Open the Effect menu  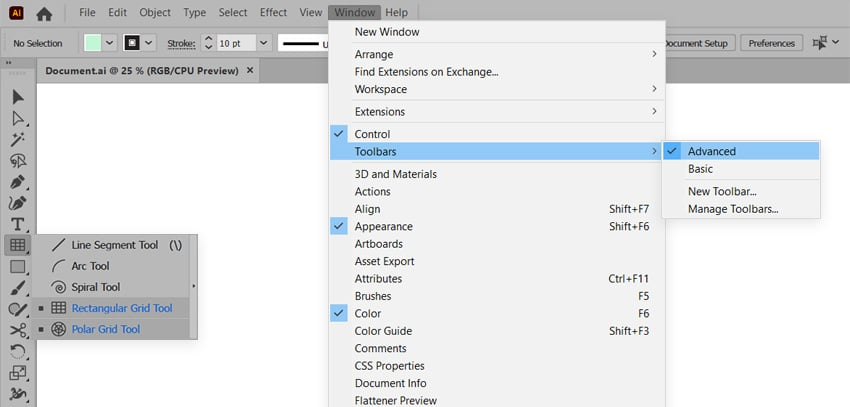coord(273,12)
